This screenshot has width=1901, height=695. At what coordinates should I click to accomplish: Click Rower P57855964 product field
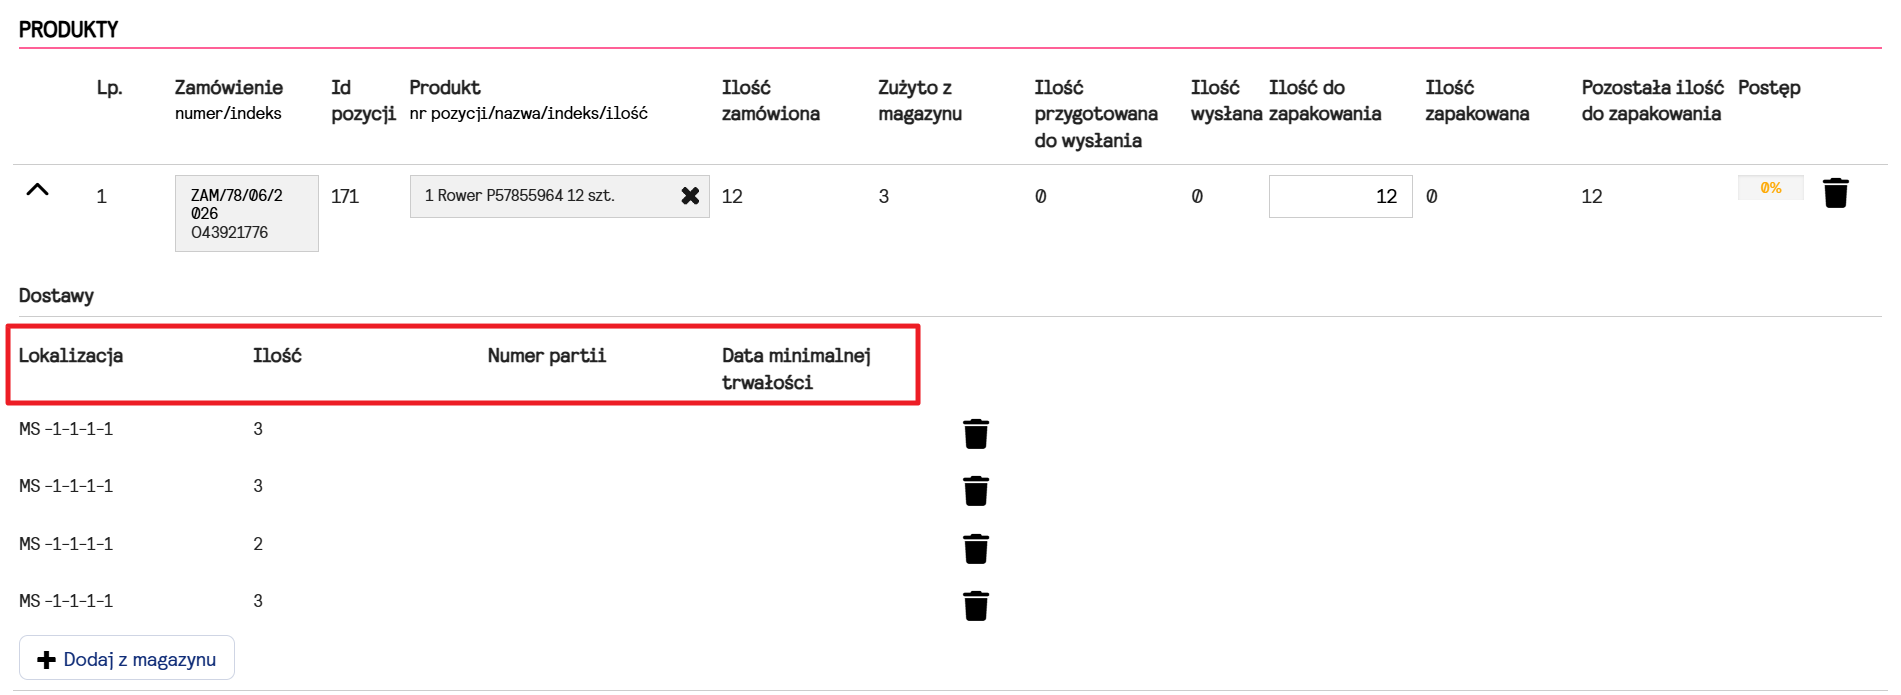pyautogui.click(x=560, y=196)
